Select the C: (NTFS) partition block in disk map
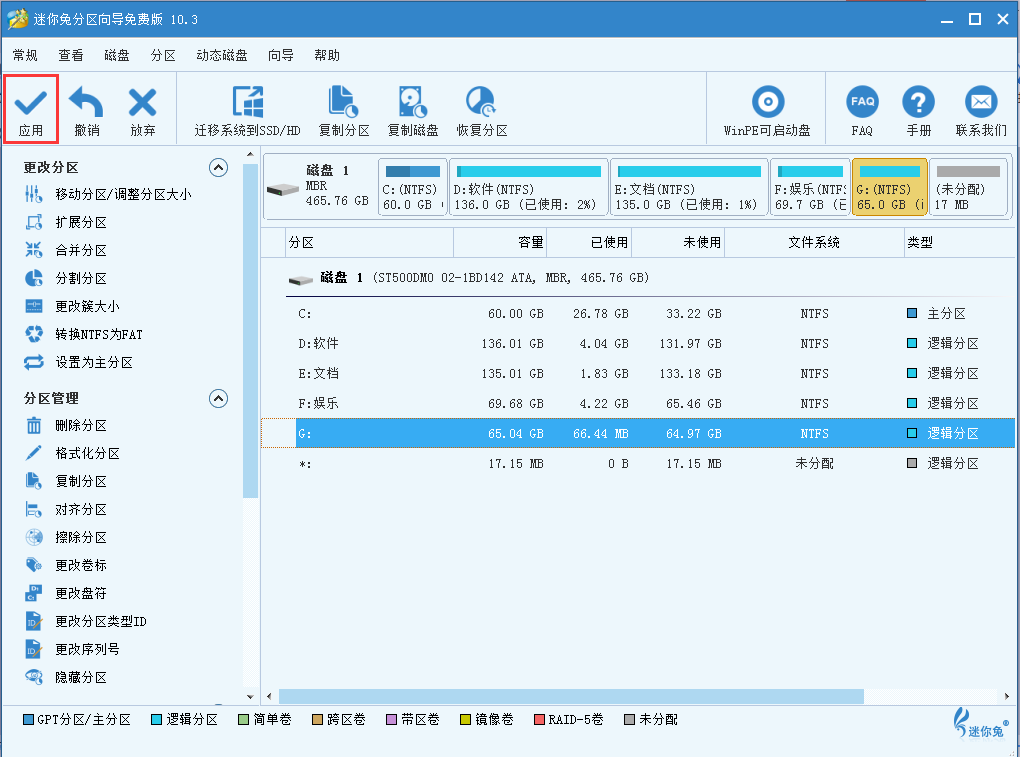Screen dimensions: 1020x757 413,187
